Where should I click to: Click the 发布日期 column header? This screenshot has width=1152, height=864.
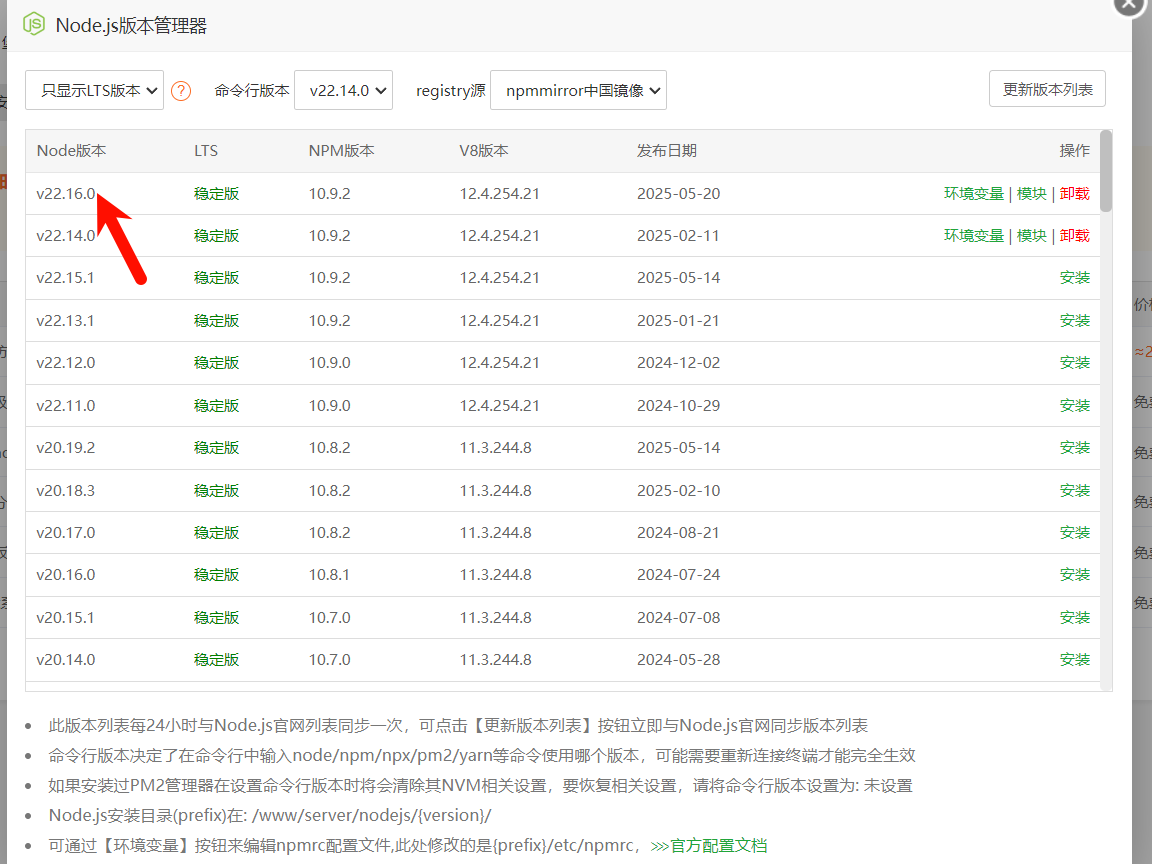(666, 151)
